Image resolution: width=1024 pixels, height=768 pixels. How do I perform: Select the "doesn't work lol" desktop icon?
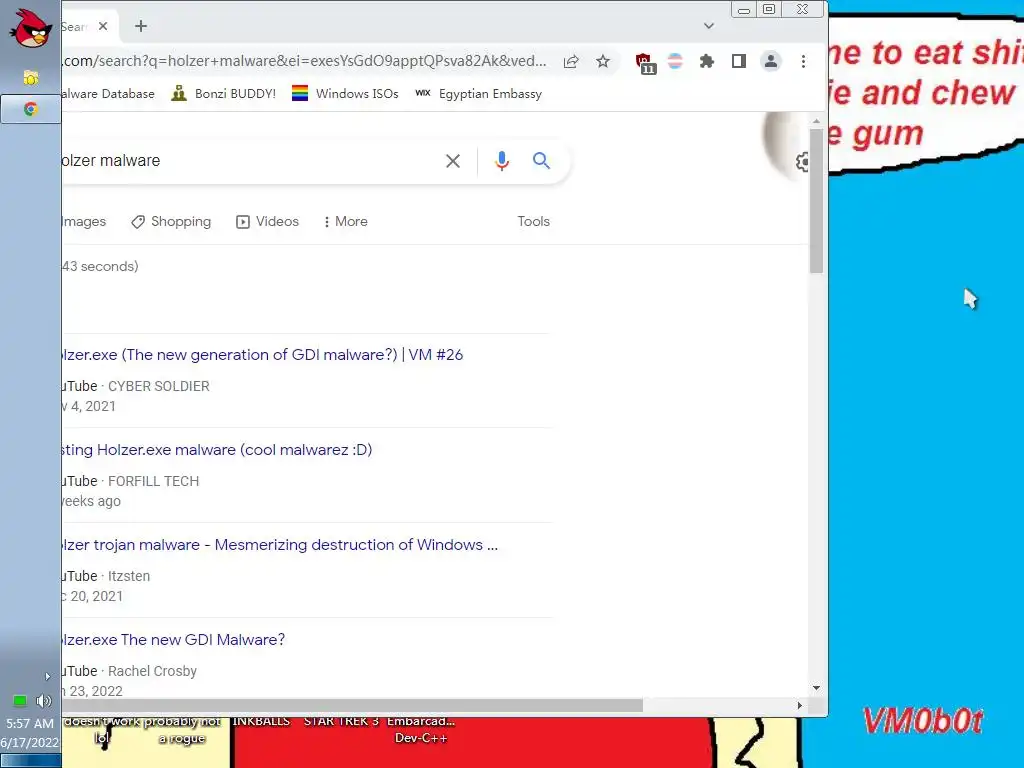tap(101, 729)
